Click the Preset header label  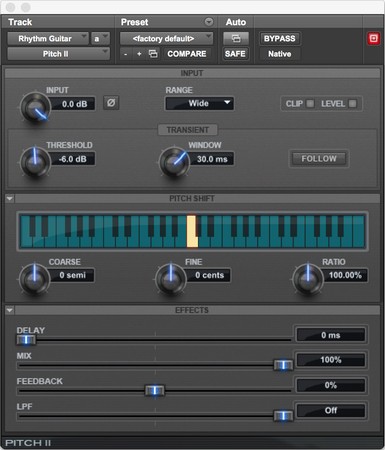tap(134, 22)
